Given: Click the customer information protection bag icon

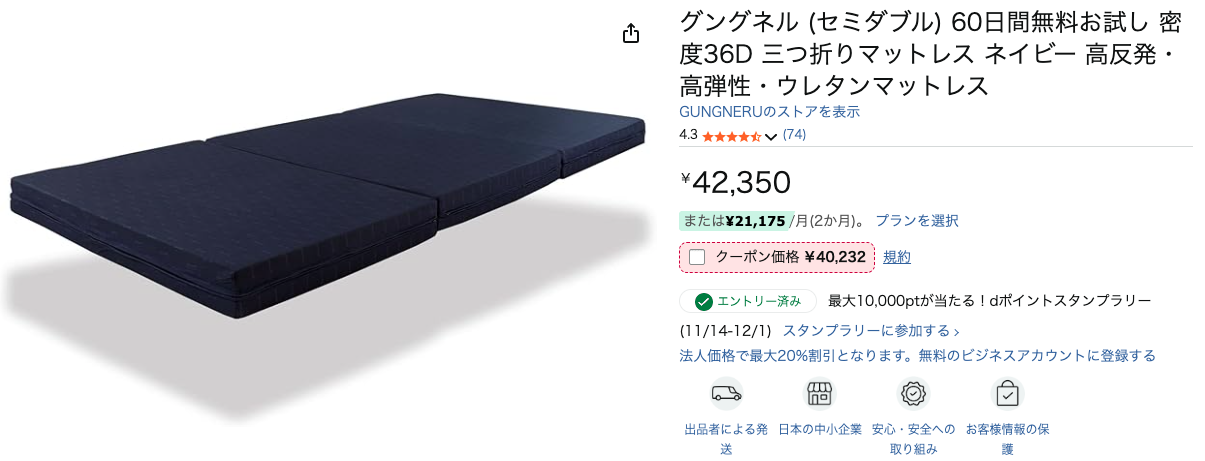Looking at the screenshot, I should tap(1007, 393).
